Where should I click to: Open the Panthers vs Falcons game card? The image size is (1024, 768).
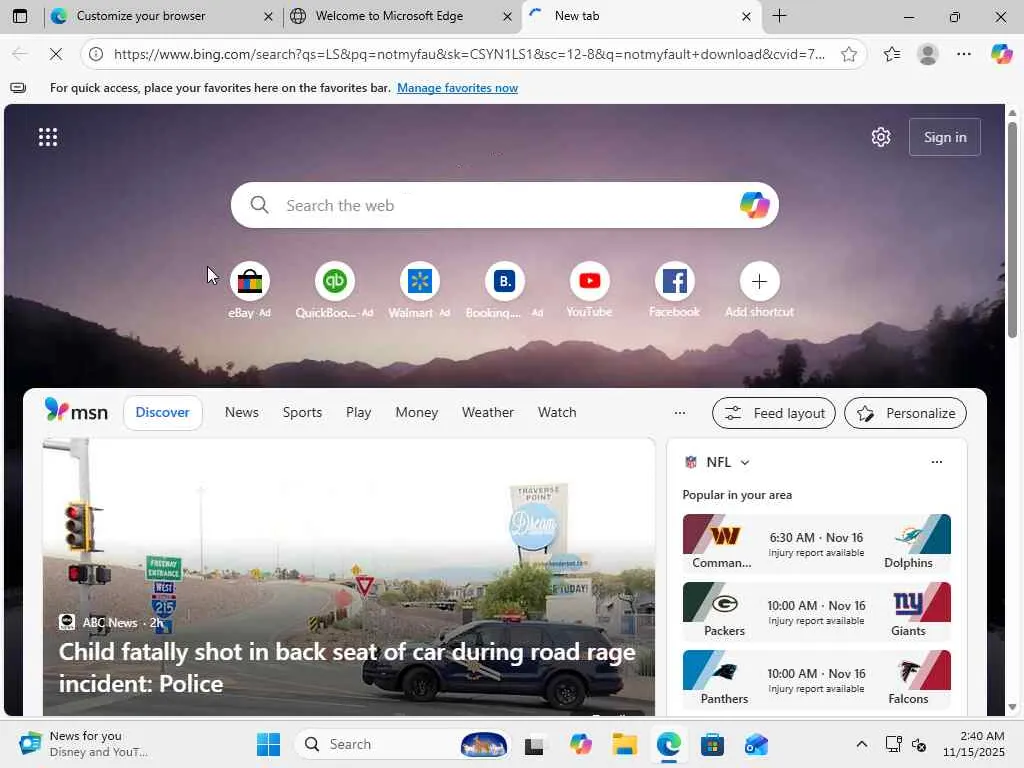click(816, 679)
